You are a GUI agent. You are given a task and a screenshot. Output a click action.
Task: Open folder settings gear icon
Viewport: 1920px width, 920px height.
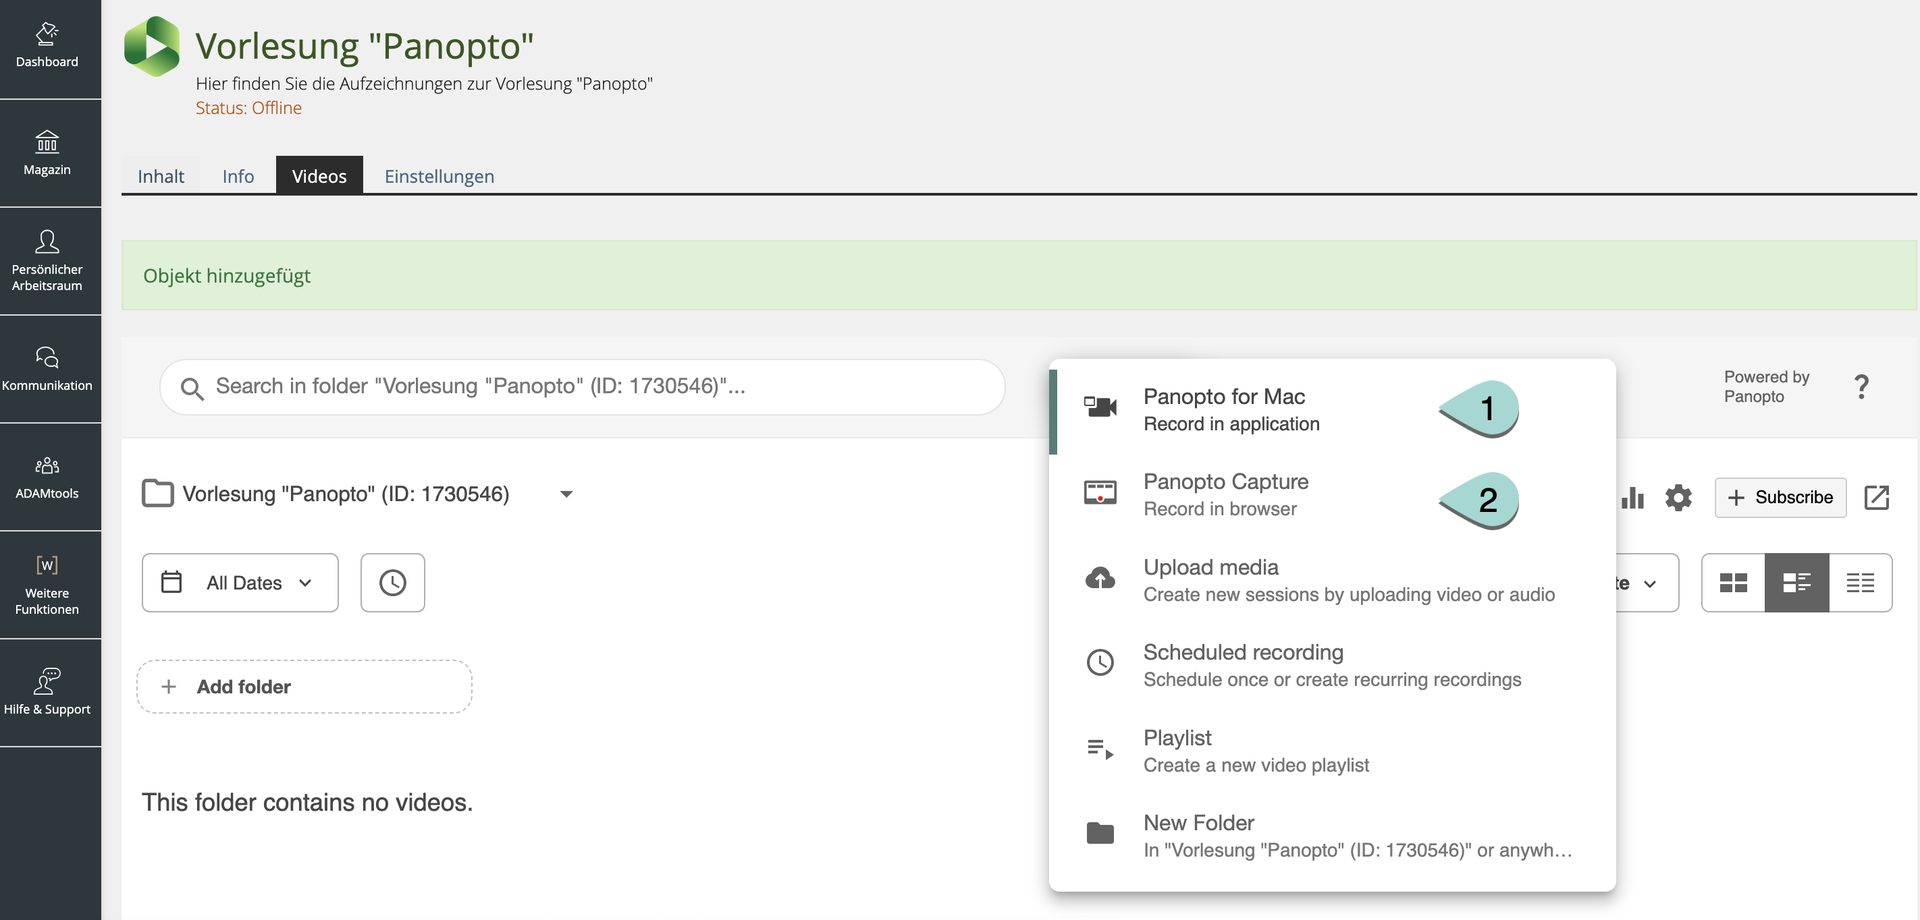pyautogui.click(x=1678, y=498)
